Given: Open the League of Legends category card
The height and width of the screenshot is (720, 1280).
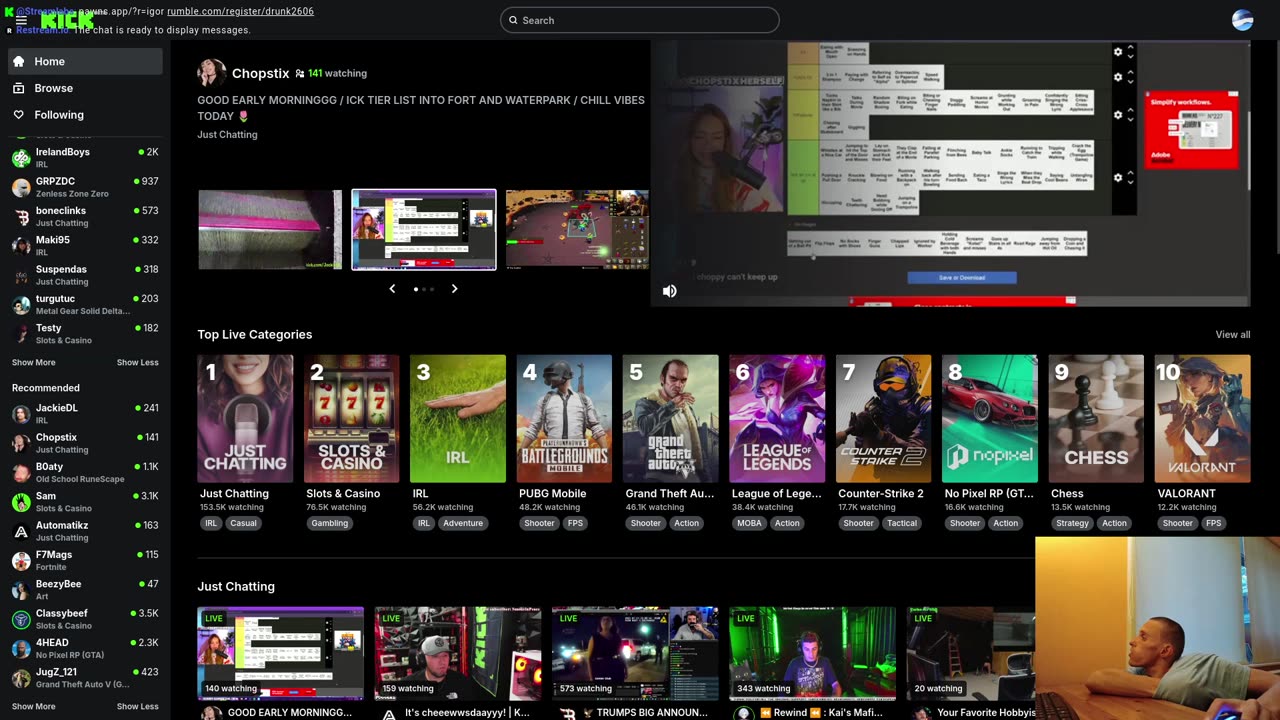Looking at the screenshot, I should tap(777, 419).
